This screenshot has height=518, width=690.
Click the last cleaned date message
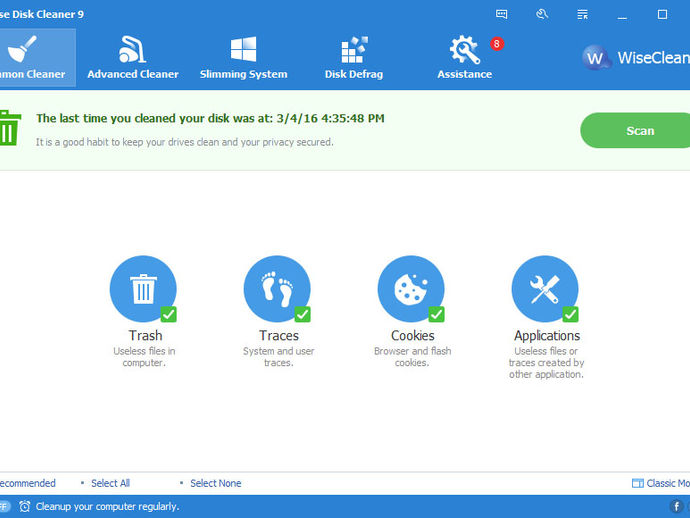pyautogui.click(x=210, y=118)
